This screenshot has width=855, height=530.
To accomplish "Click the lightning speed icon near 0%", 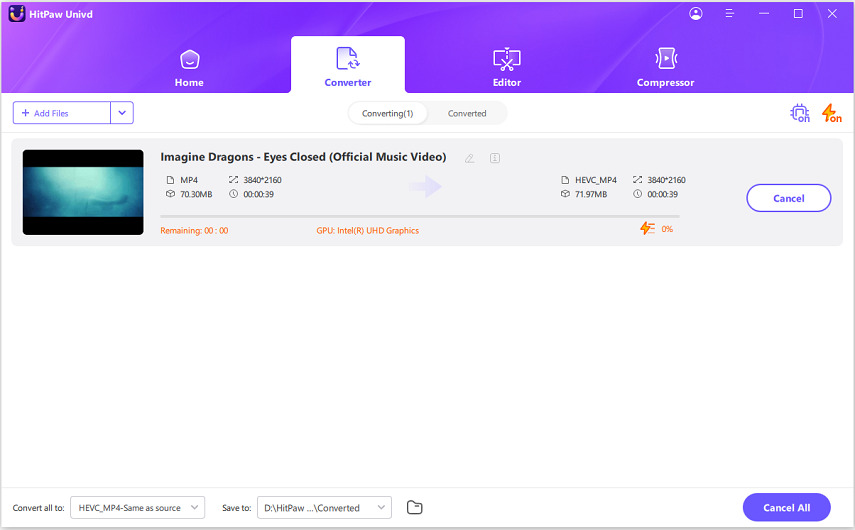I will tap(647, 228).
